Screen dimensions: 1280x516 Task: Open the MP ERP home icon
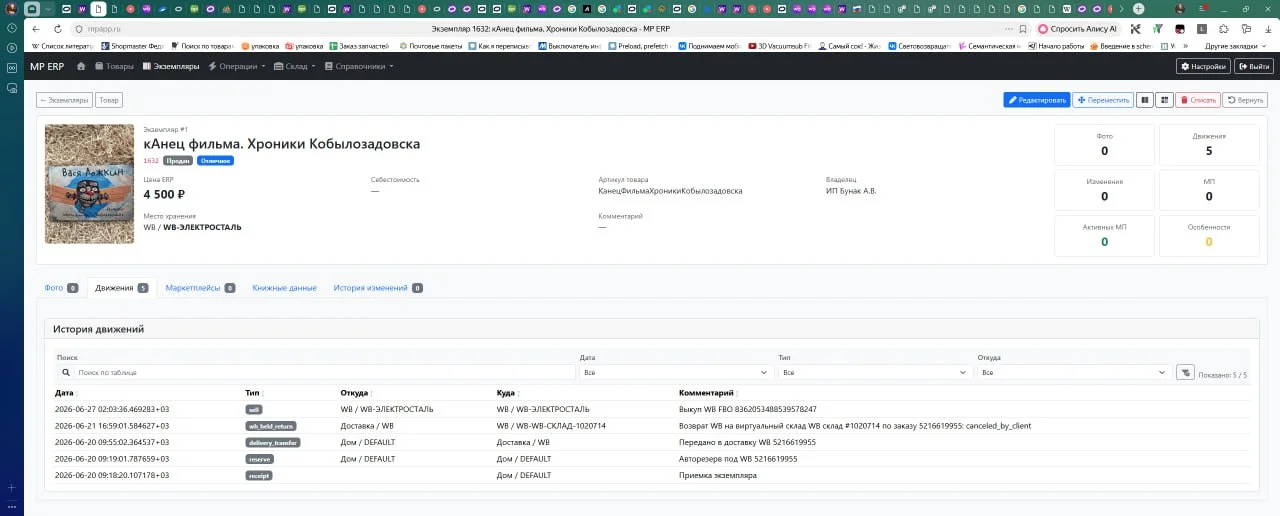click(82, 67)
